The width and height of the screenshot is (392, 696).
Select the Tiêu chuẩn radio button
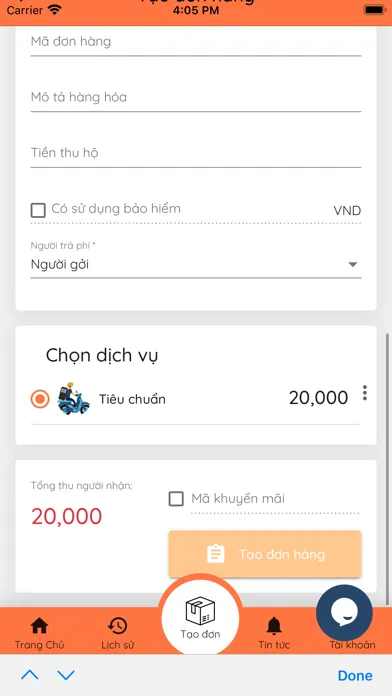pyautogui.click(x=40, y=399)
